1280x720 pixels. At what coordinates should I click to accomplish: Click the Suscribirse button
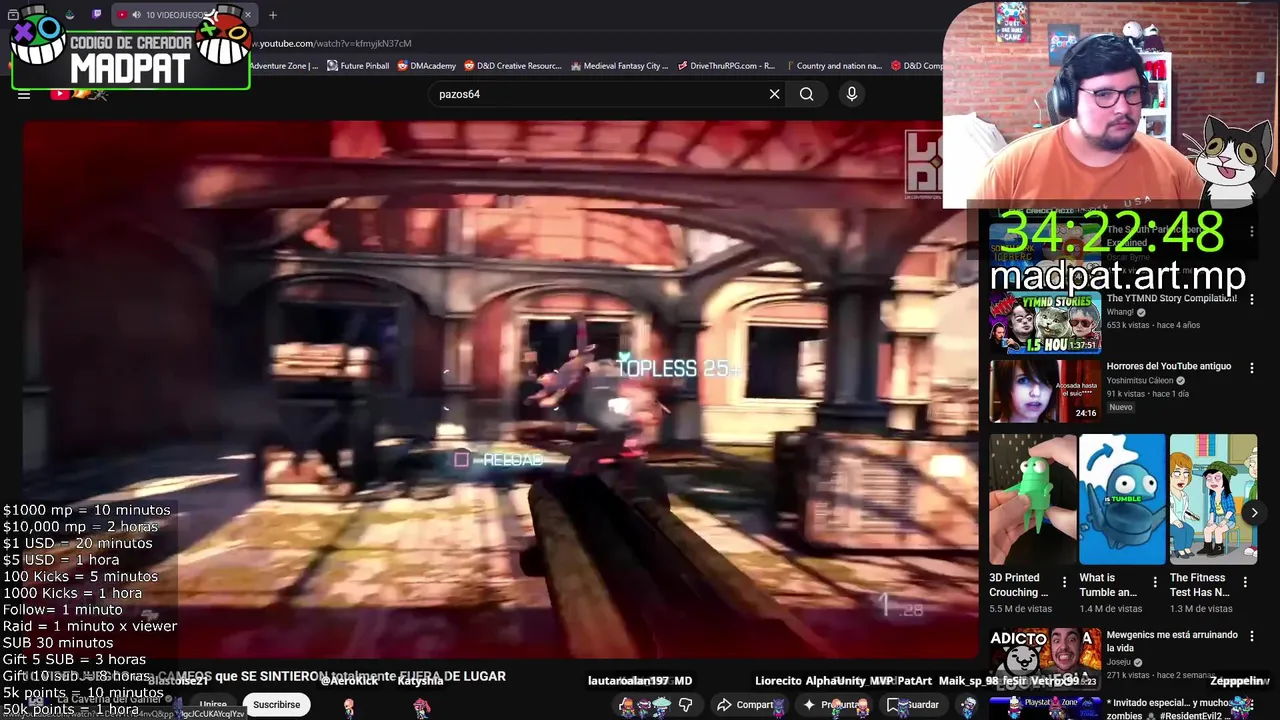[276, 705]
